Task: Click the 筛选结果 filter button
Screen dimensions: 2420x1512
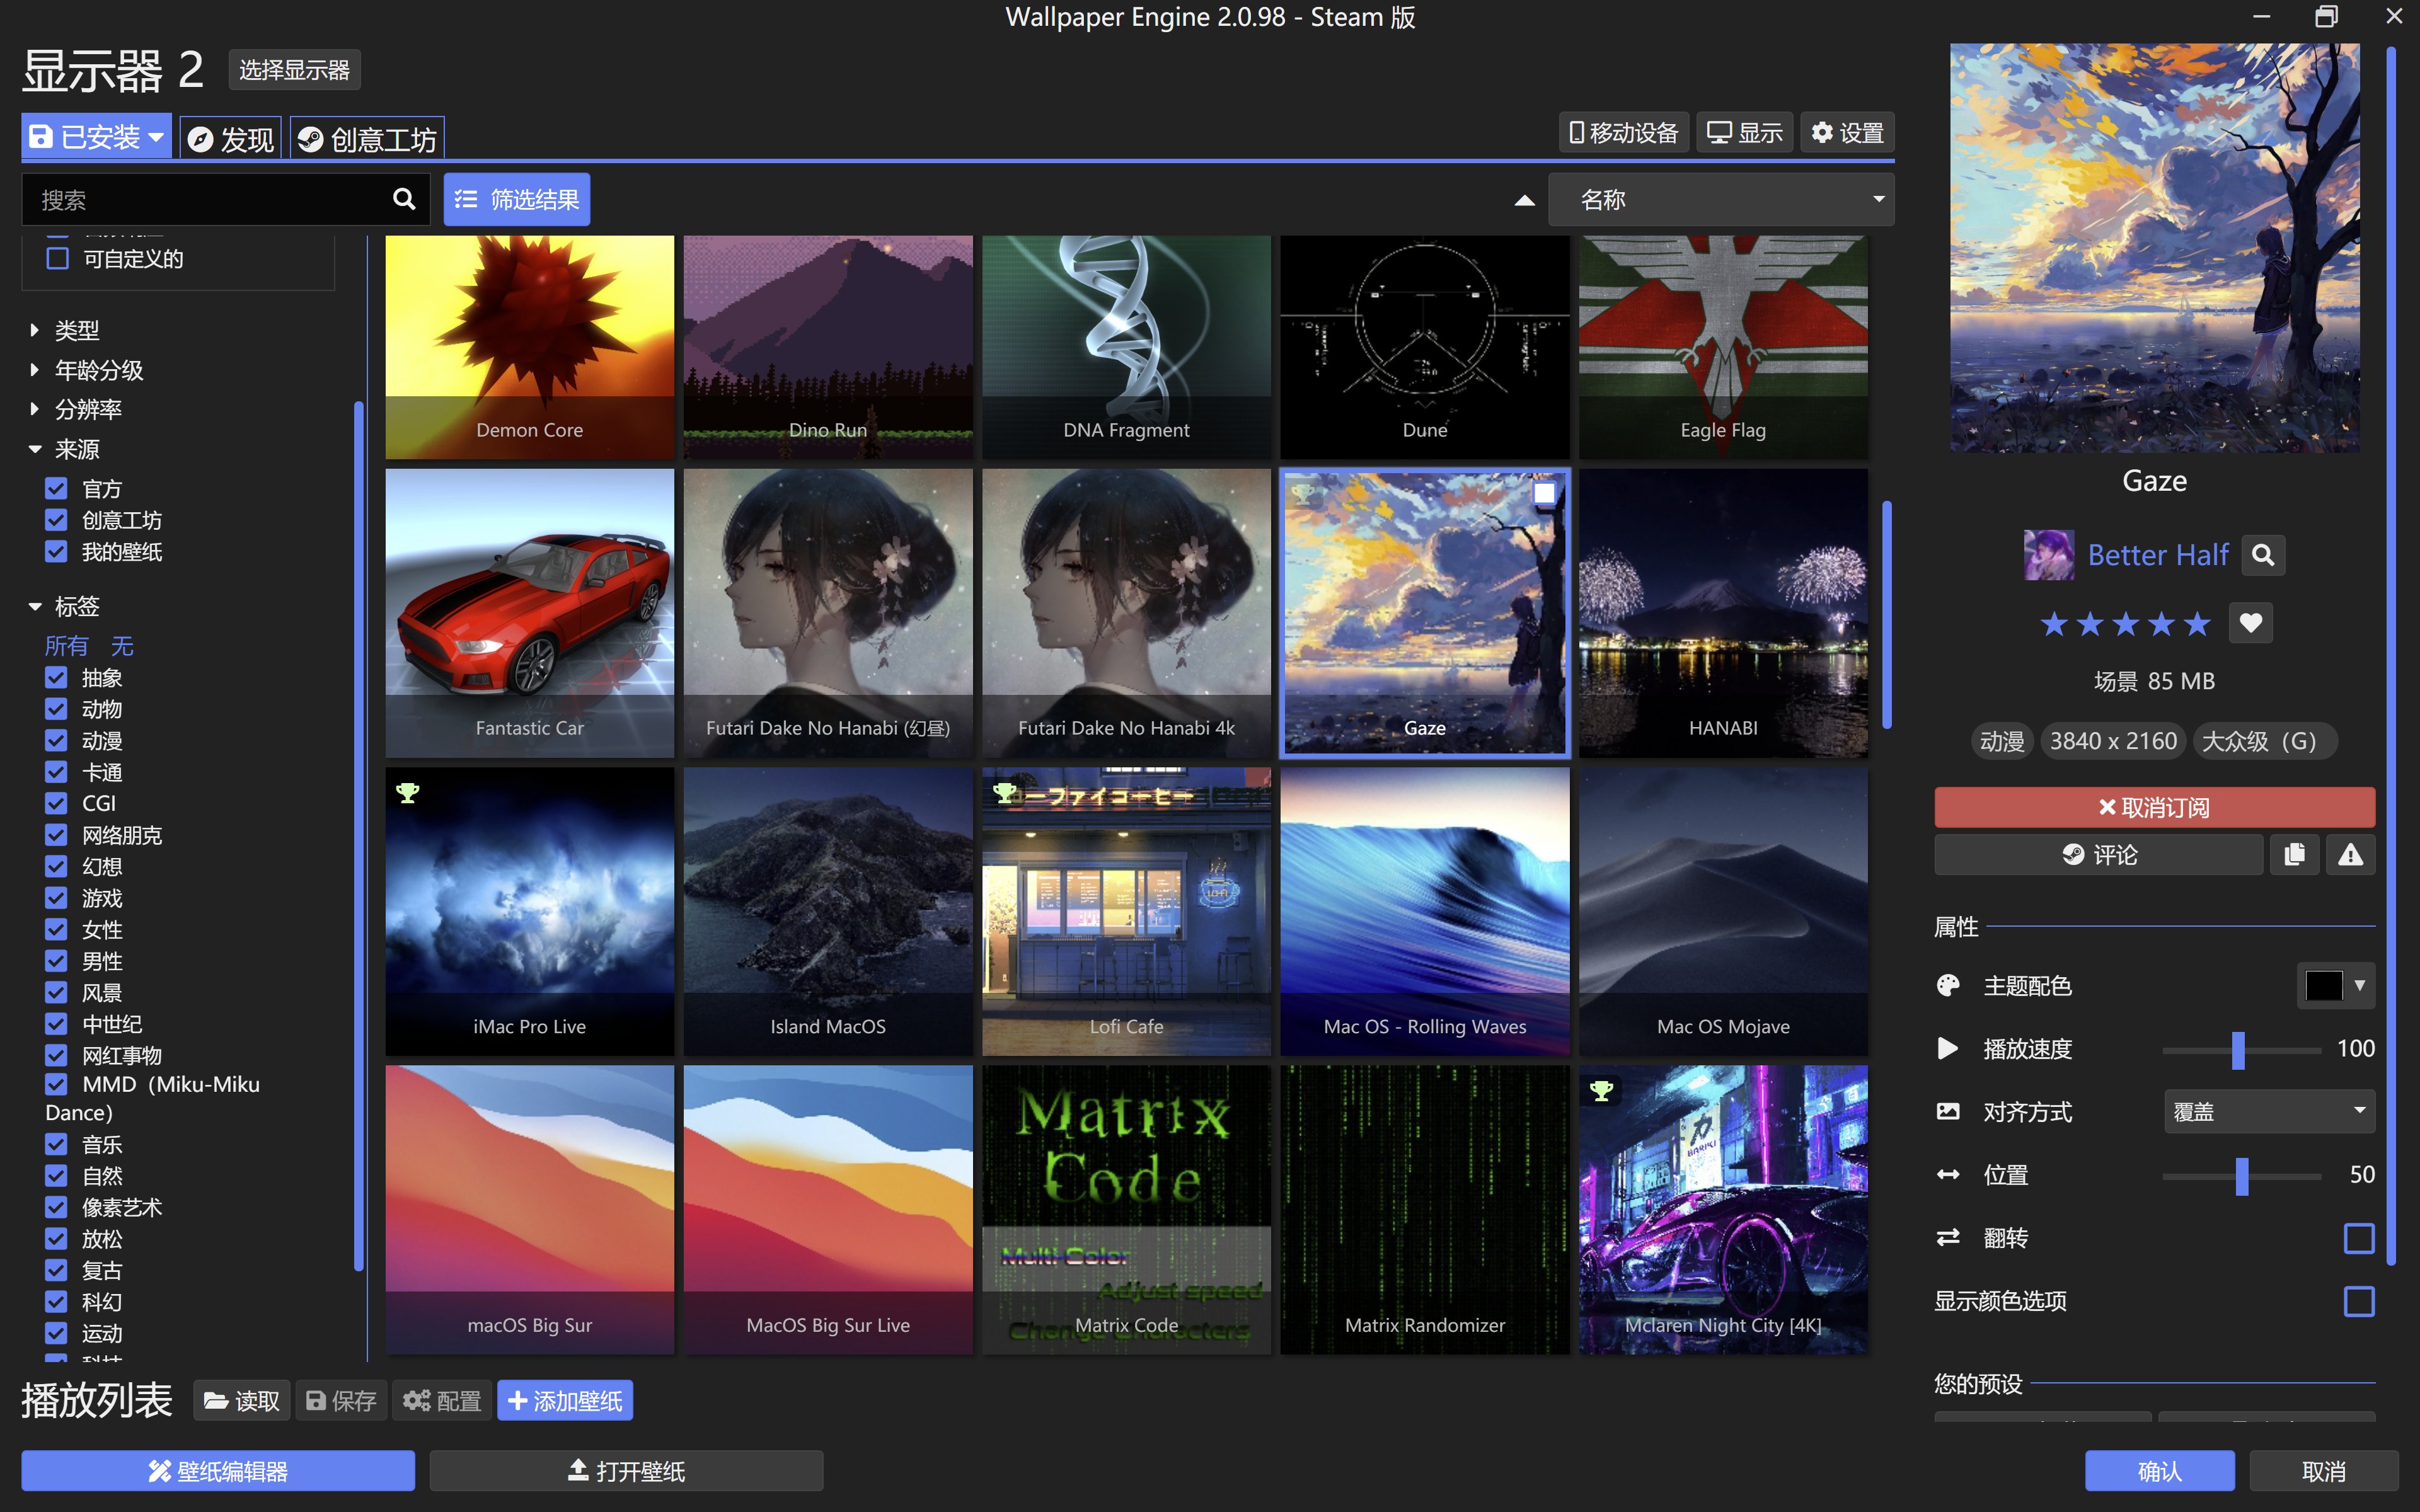Action: click(517, 199)
